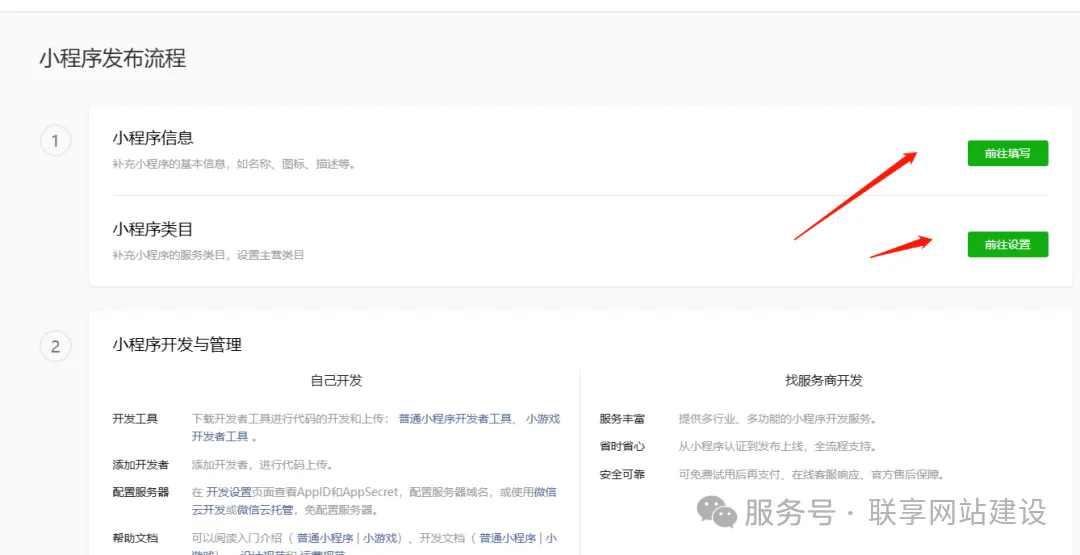Click the 小程序发布流程 page heading
Screen dimensions: 1080x555
click(112, 58)
